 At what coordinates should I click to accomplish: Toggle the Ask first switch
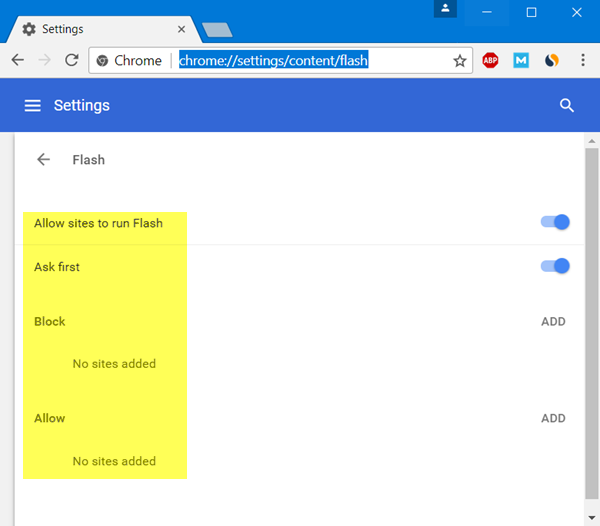click(555, 266)
